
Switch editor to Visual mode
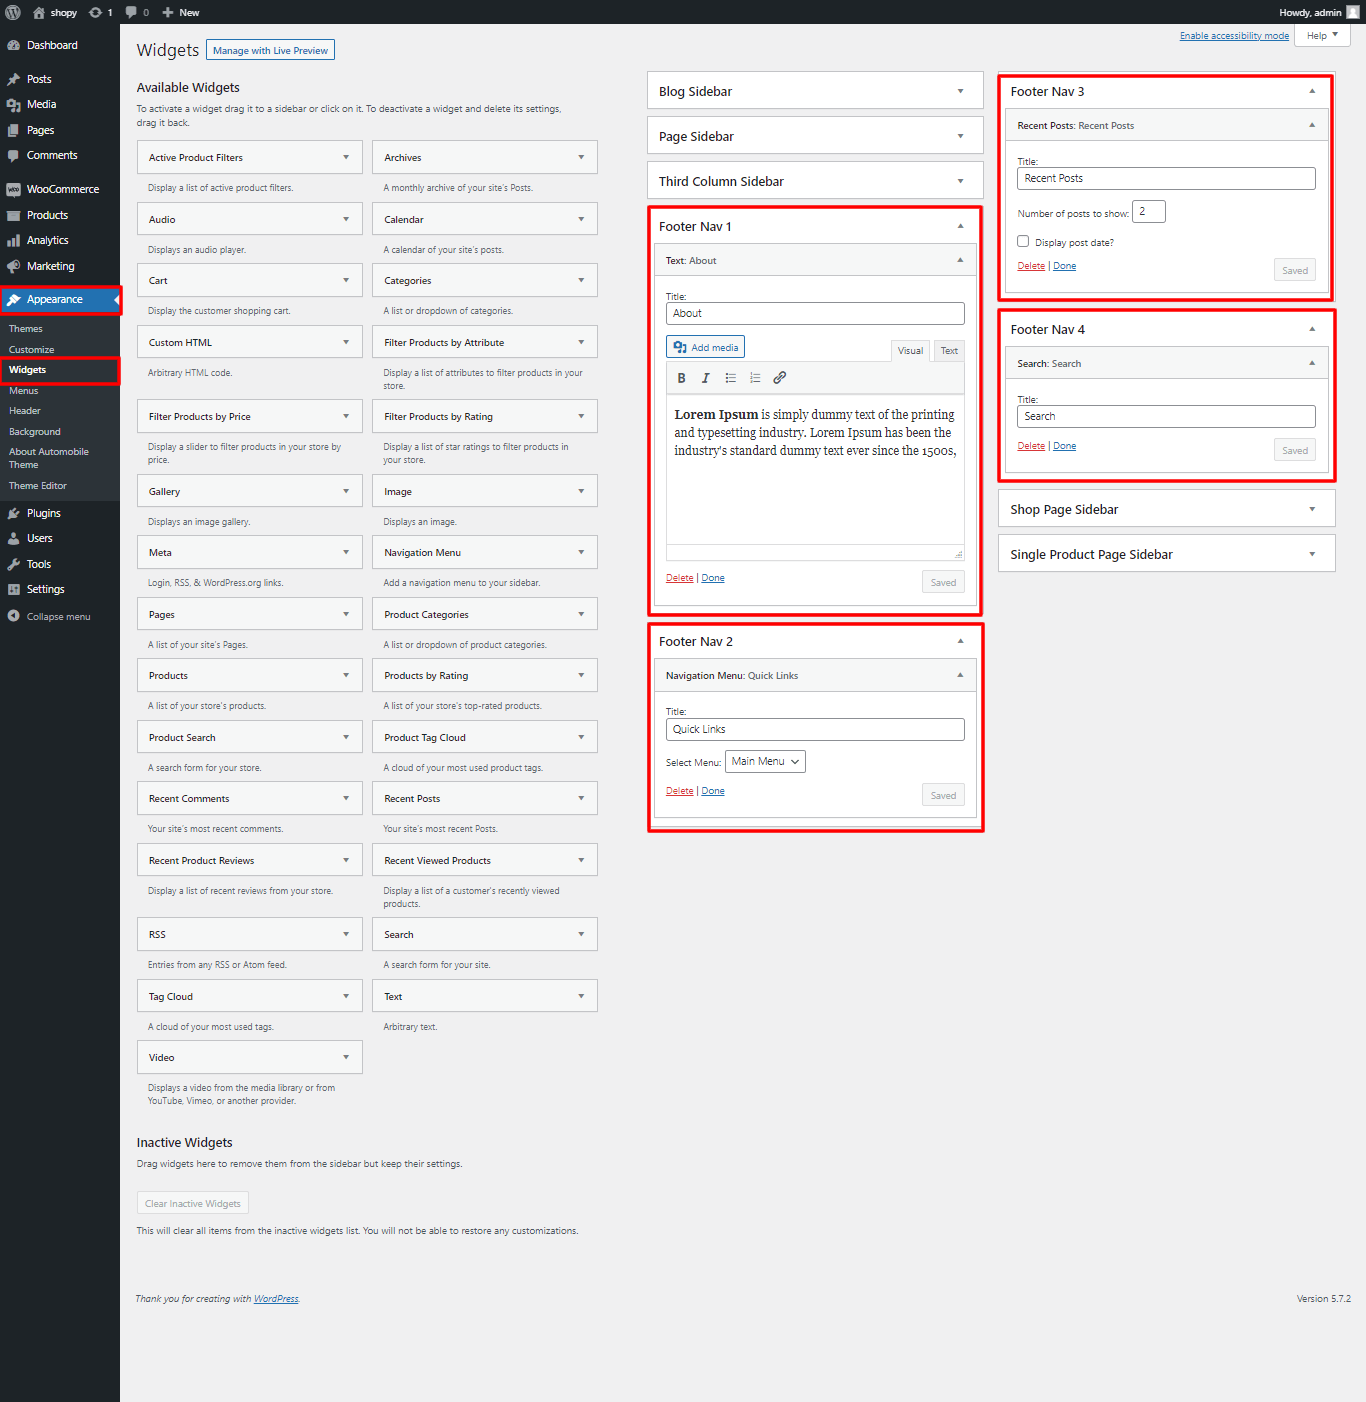(910, 350)
